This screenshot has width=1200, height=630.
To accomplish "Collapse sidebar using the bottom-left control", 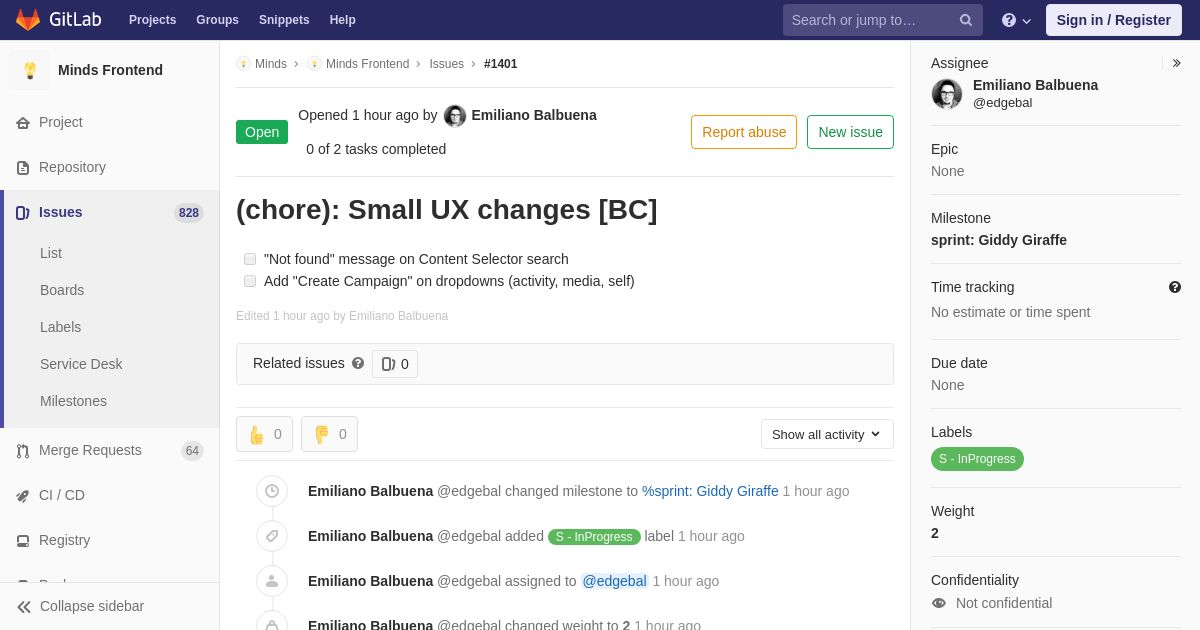I will click(81, 606).
